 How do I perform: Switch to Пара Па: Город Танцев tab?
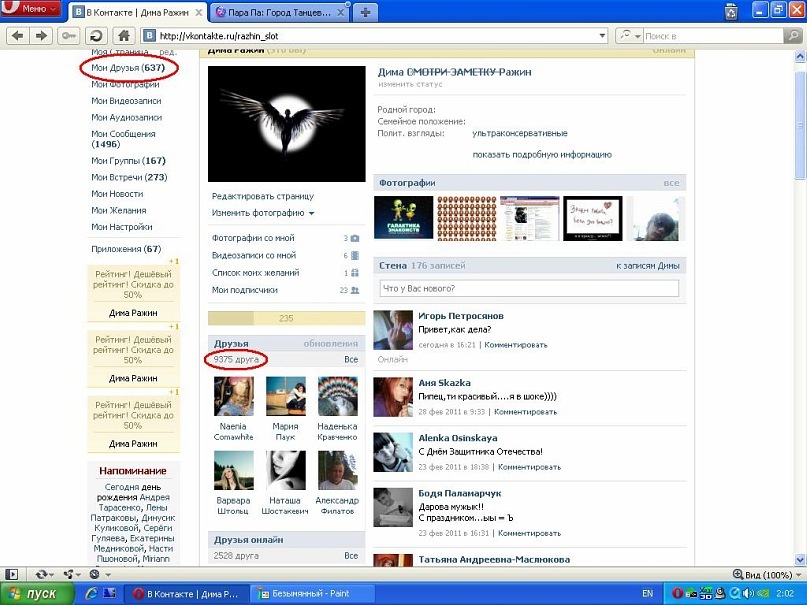tap(279, 12)
